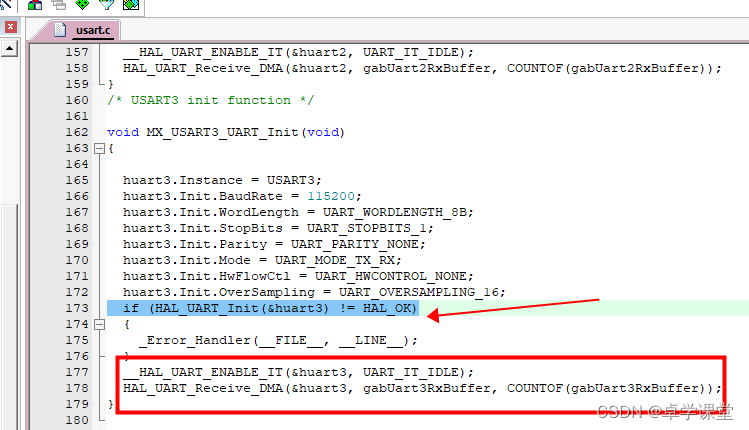749x430 pixels.
Task: Click gabUart3RxBuffer argument on line 178
Action: tap(427, 388)
